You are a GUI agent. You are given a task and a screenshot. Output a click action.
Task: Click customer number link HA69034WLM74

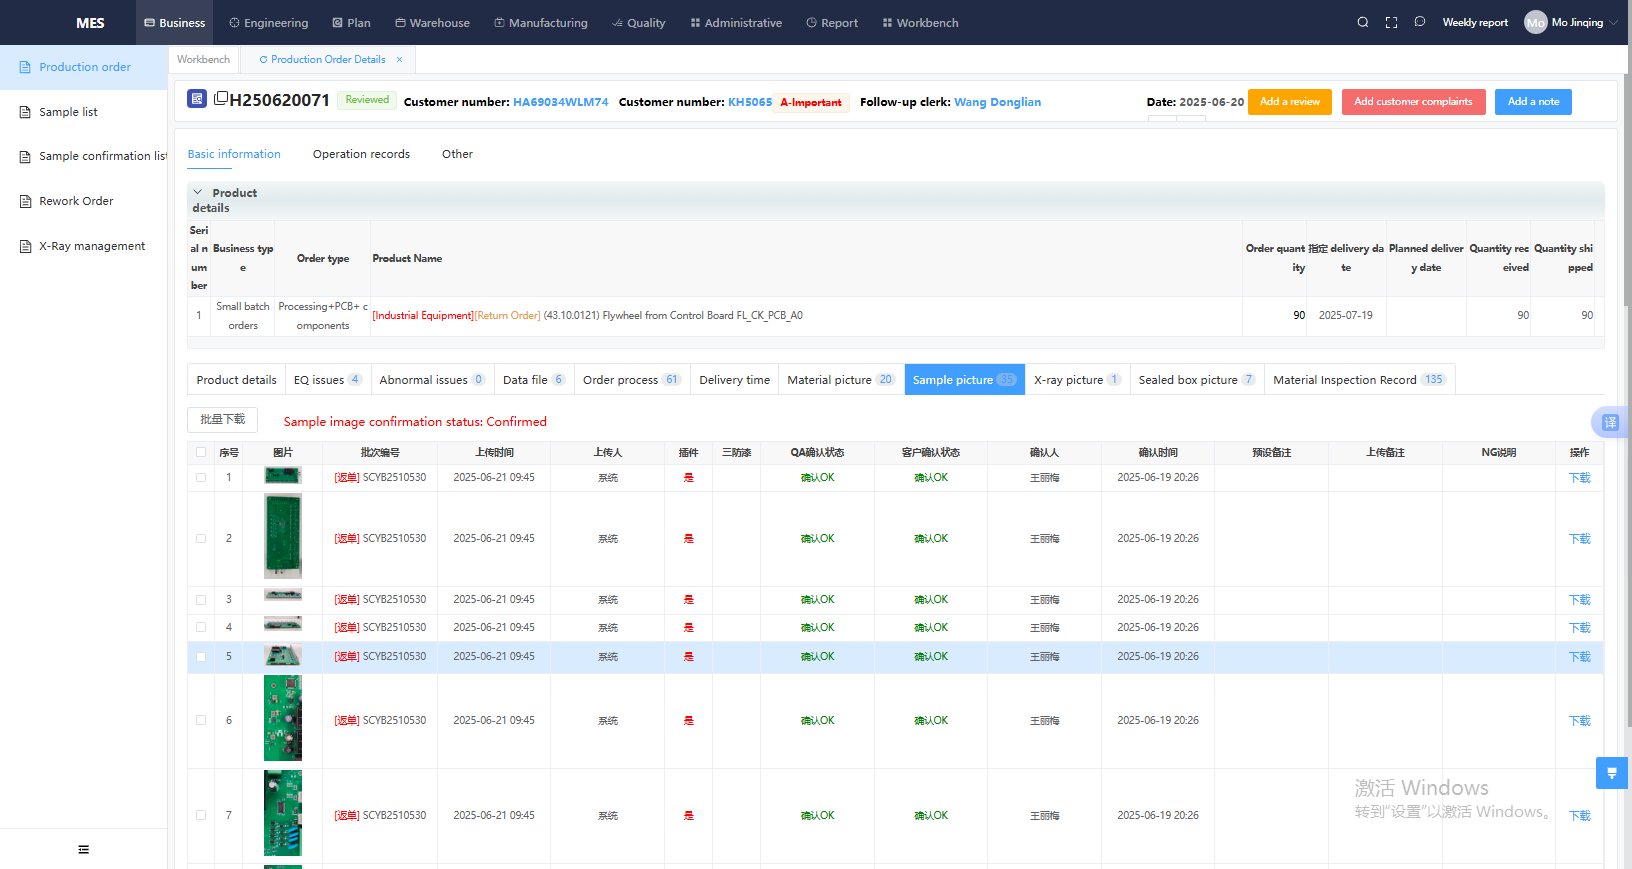click(560, 102)
